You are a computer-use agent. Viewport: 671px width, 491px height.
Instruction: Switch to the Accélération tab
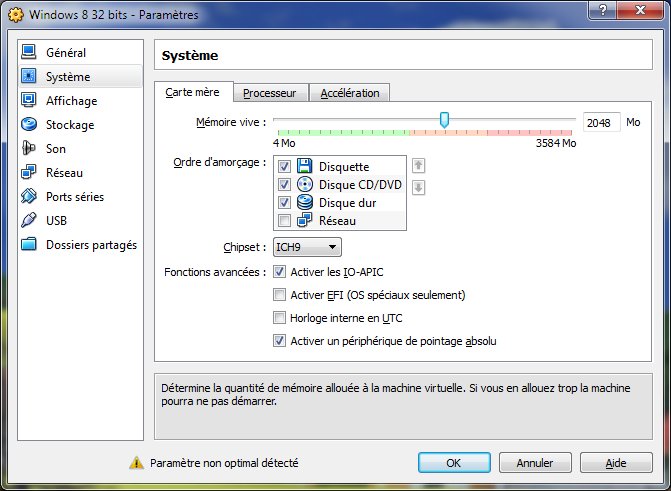pyautogui.click(x=350, y=93)
